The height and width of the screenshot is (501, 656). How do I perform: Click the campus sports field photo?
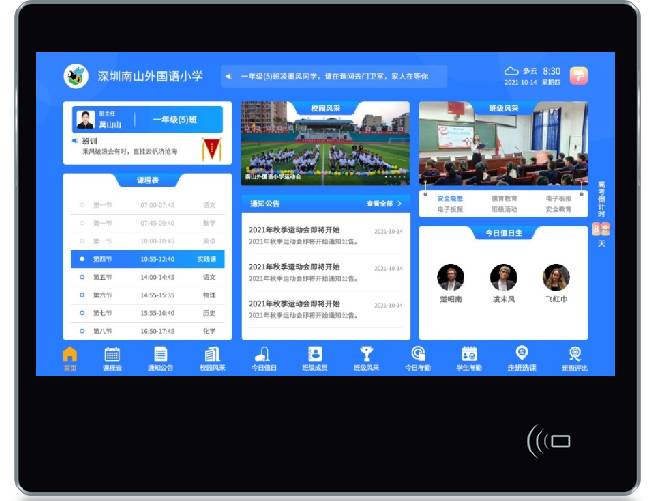(x=325, y=143)
